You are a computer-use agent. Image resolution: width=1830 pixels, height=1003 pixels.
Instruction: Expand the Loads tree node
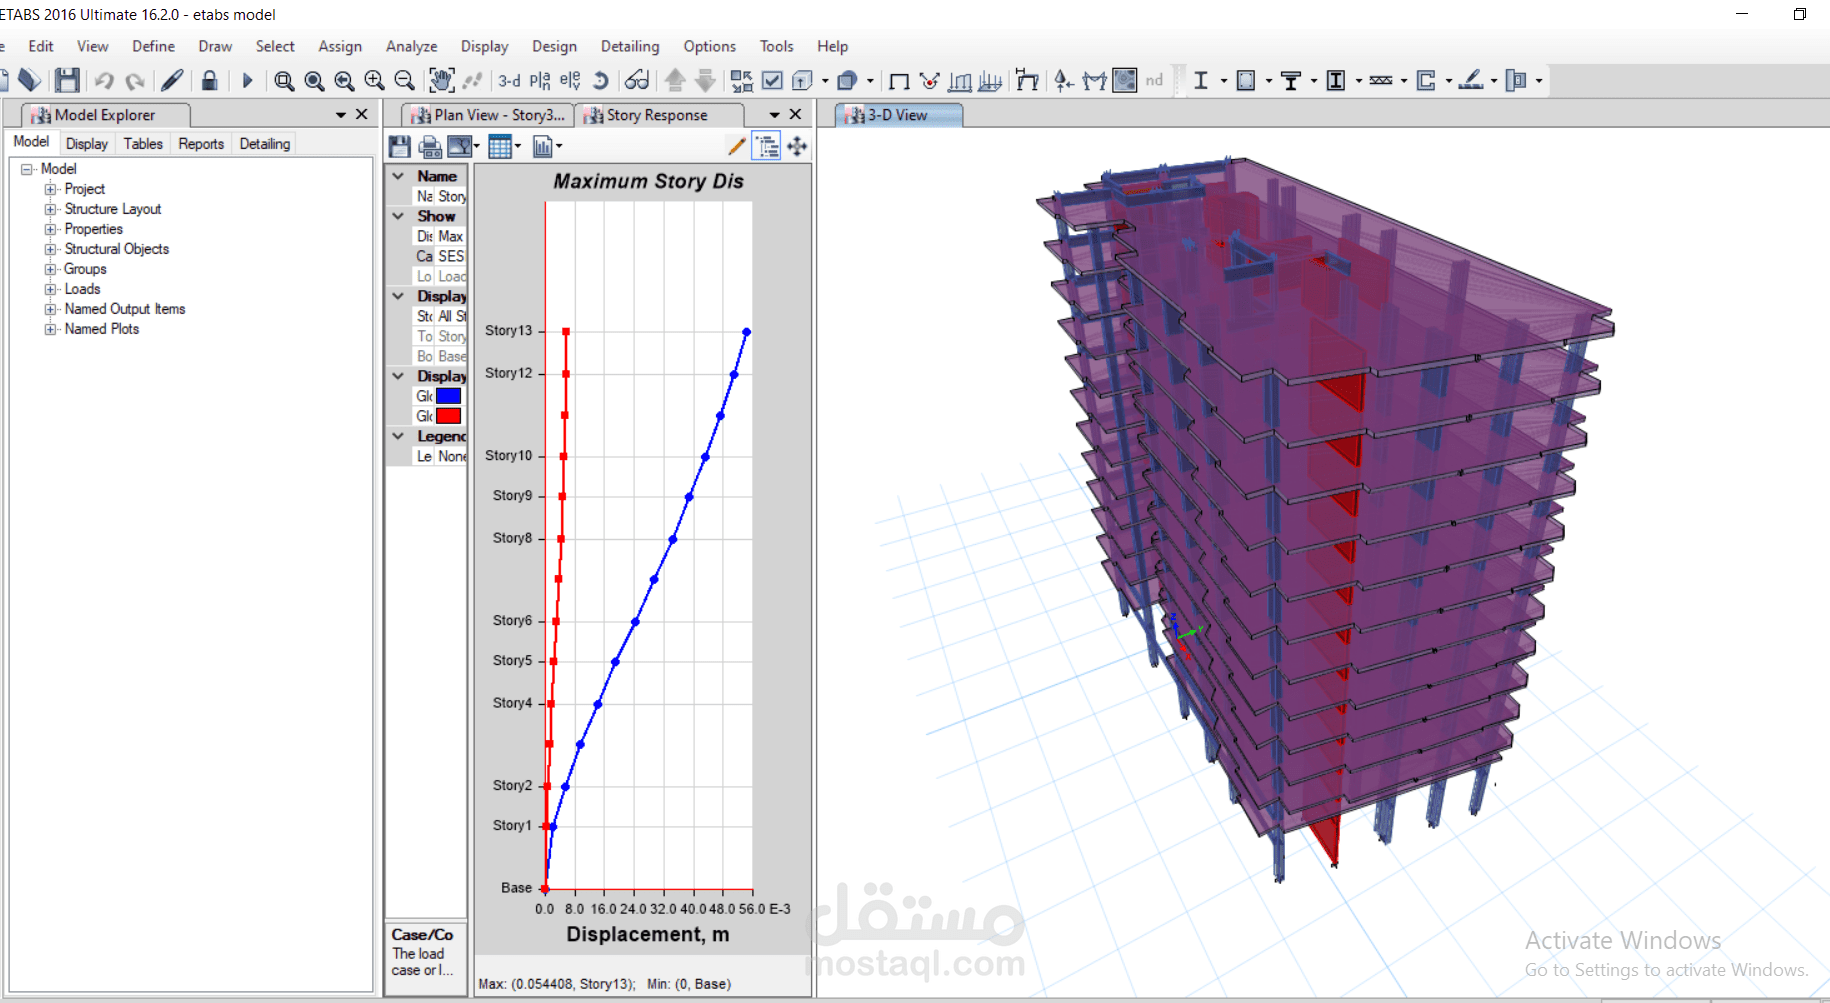point(50,289)
